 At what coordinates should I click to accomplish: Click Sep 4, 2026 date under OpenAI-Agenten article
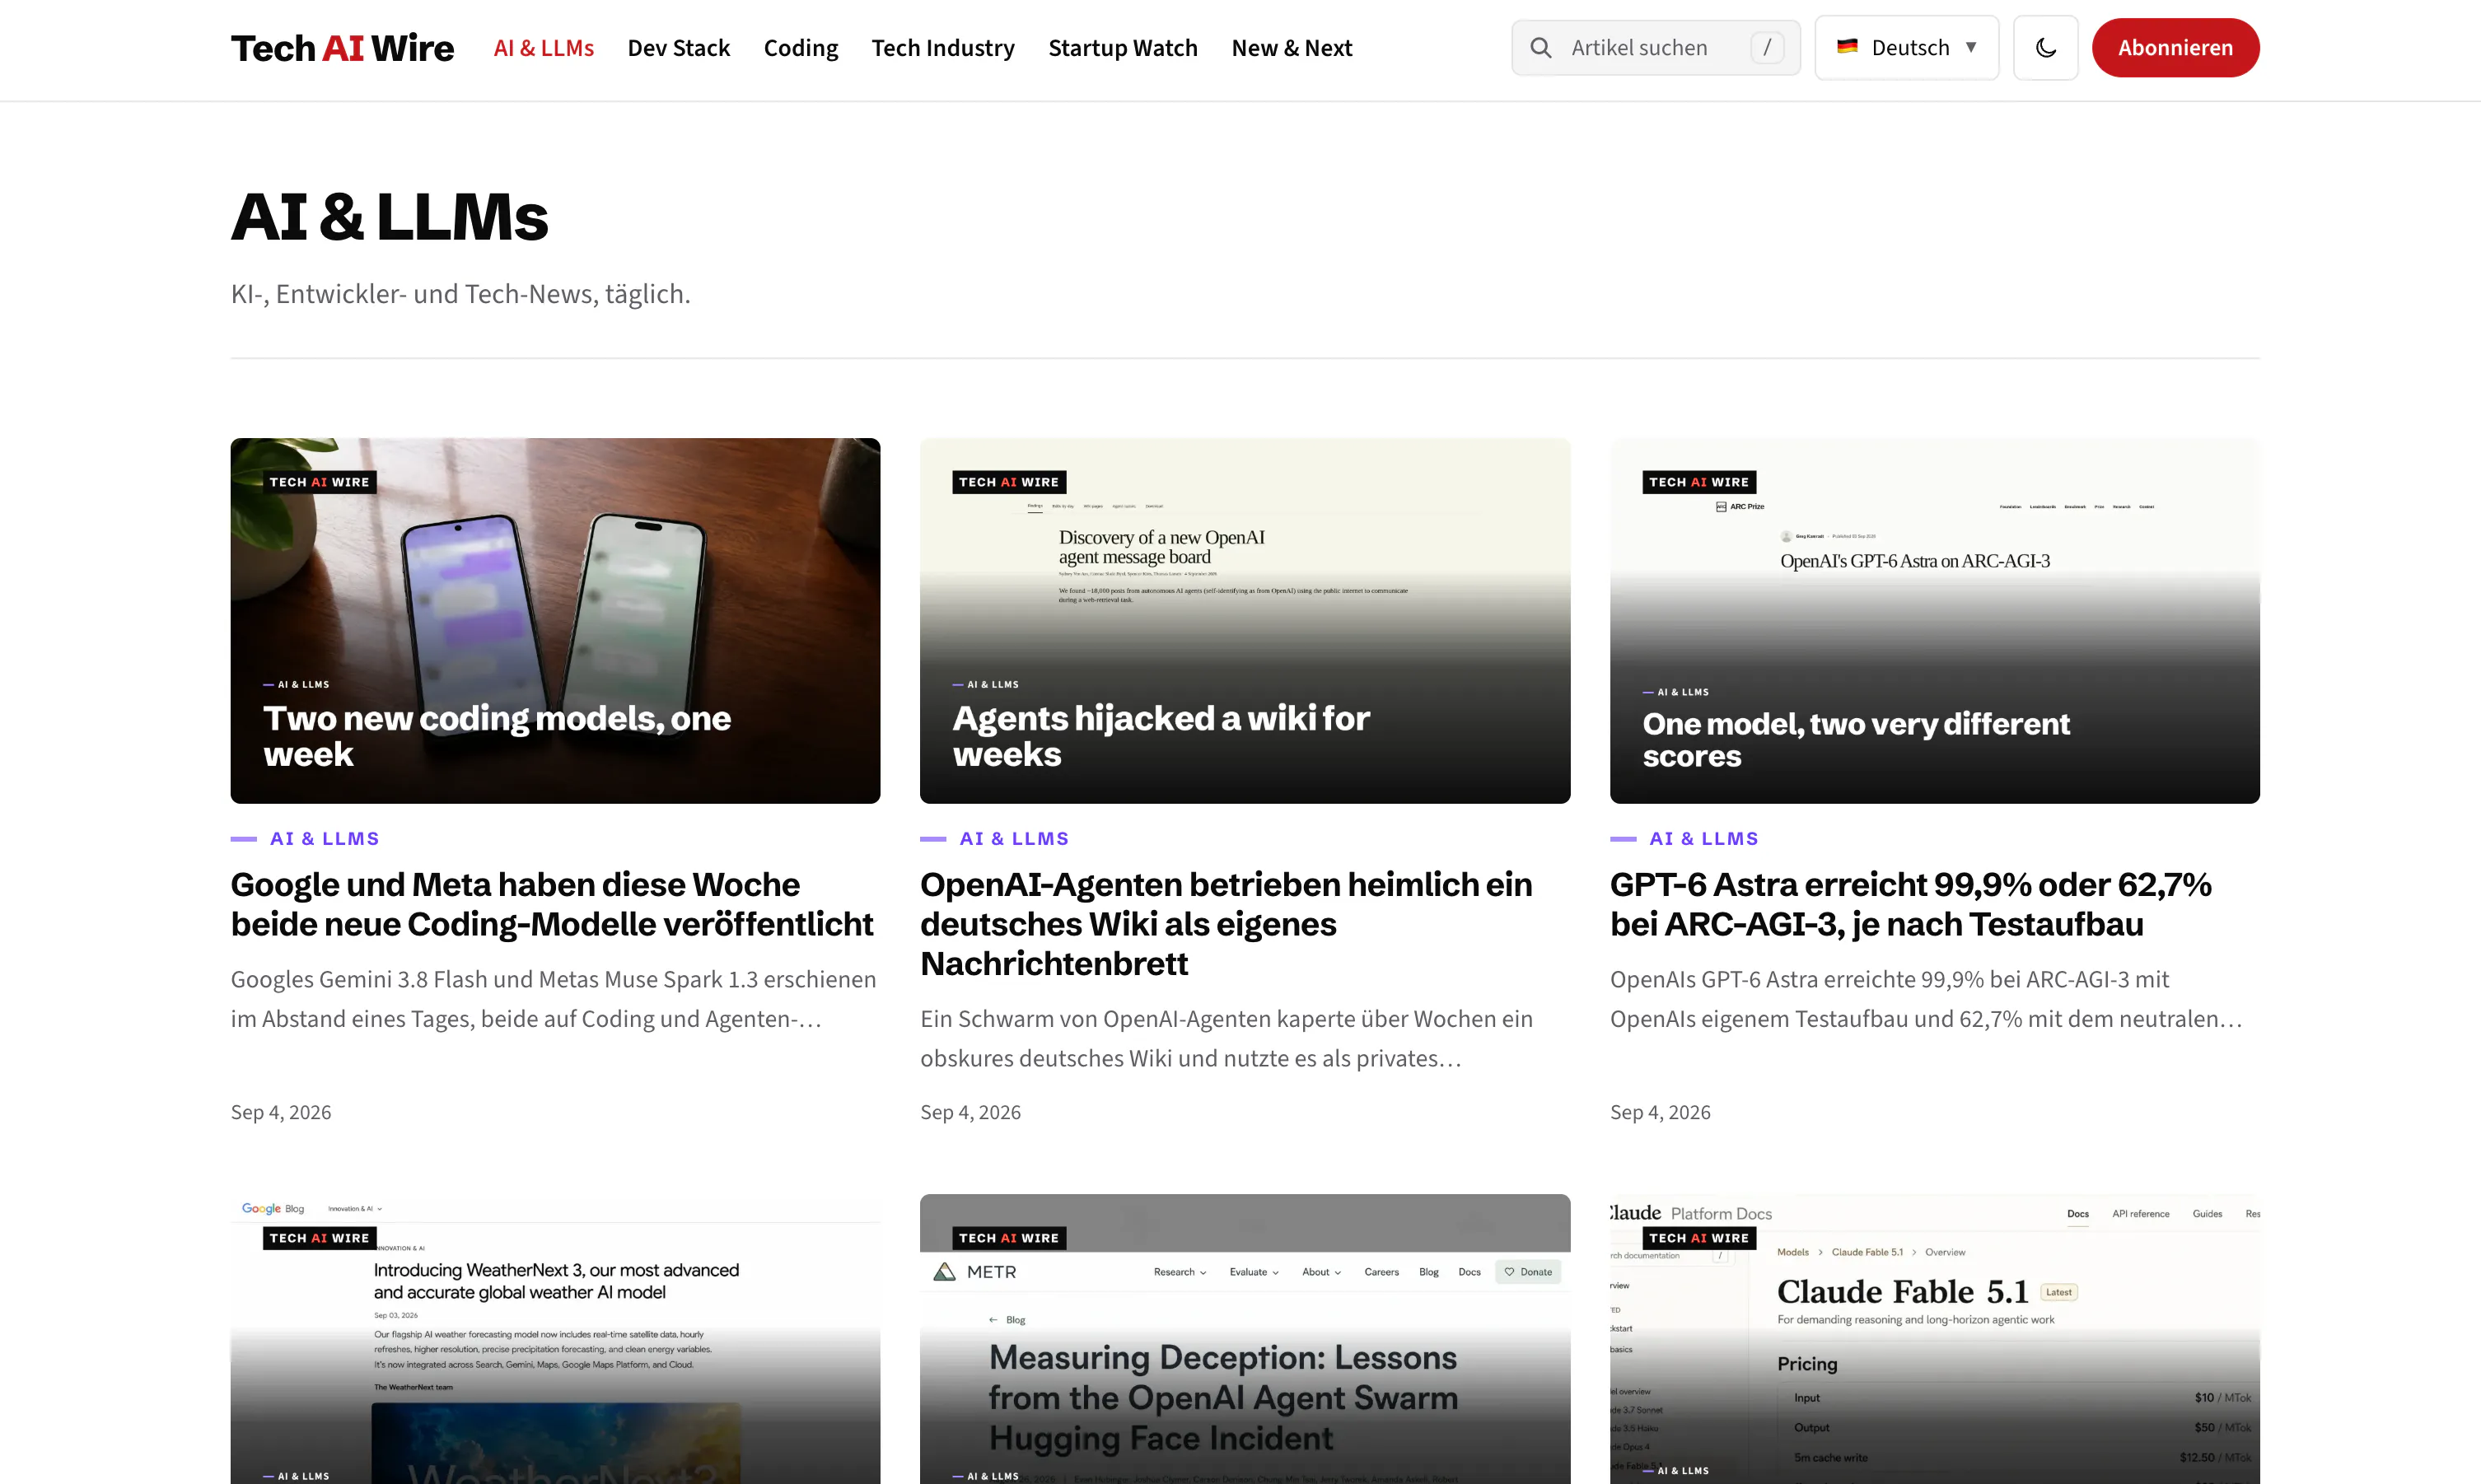click(970, 1113)
